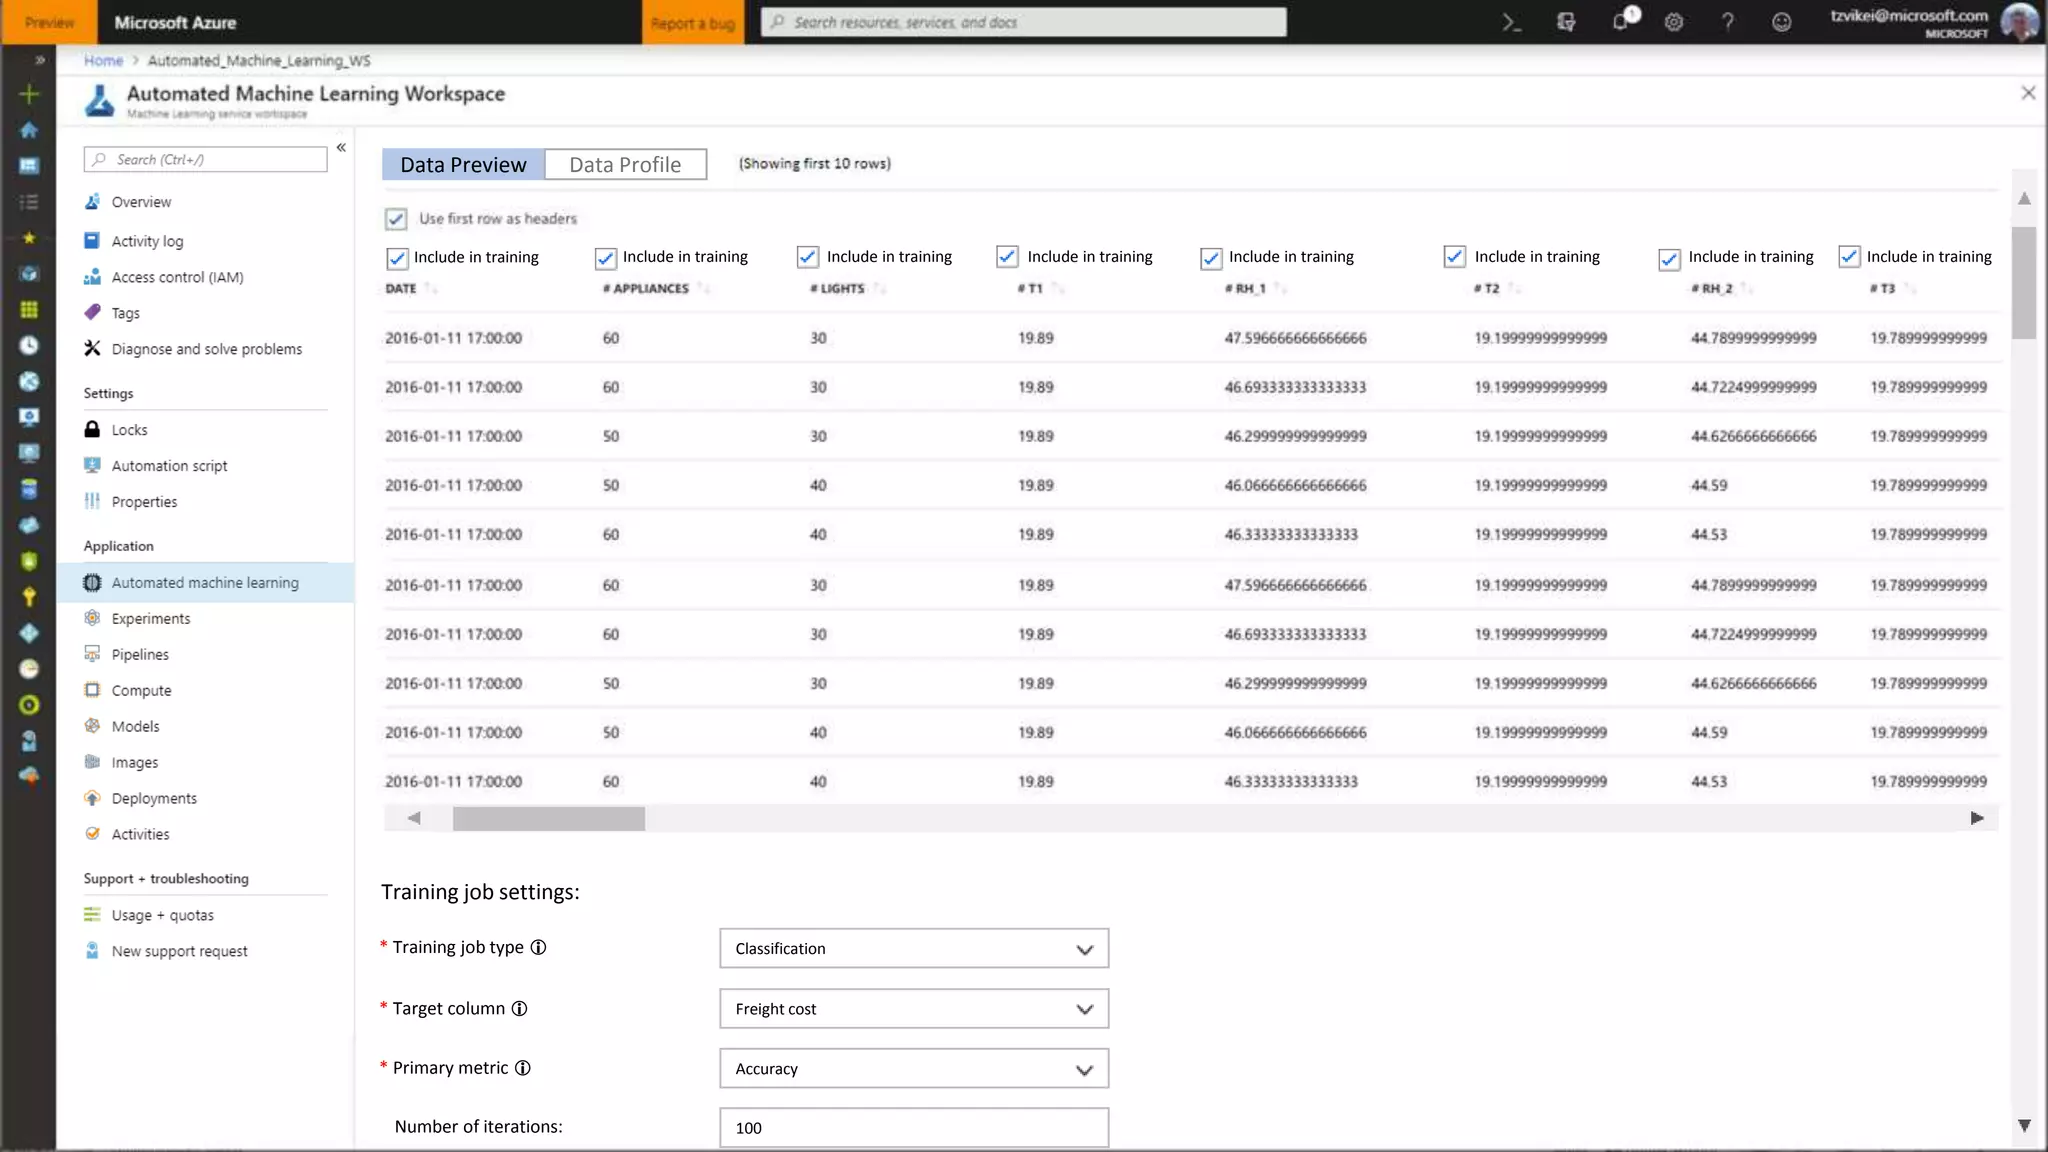Image resolution: width=2048 pixels, height=1152 pixels.
Task: Focus the workspace menu search field
Action: point(205,159)
